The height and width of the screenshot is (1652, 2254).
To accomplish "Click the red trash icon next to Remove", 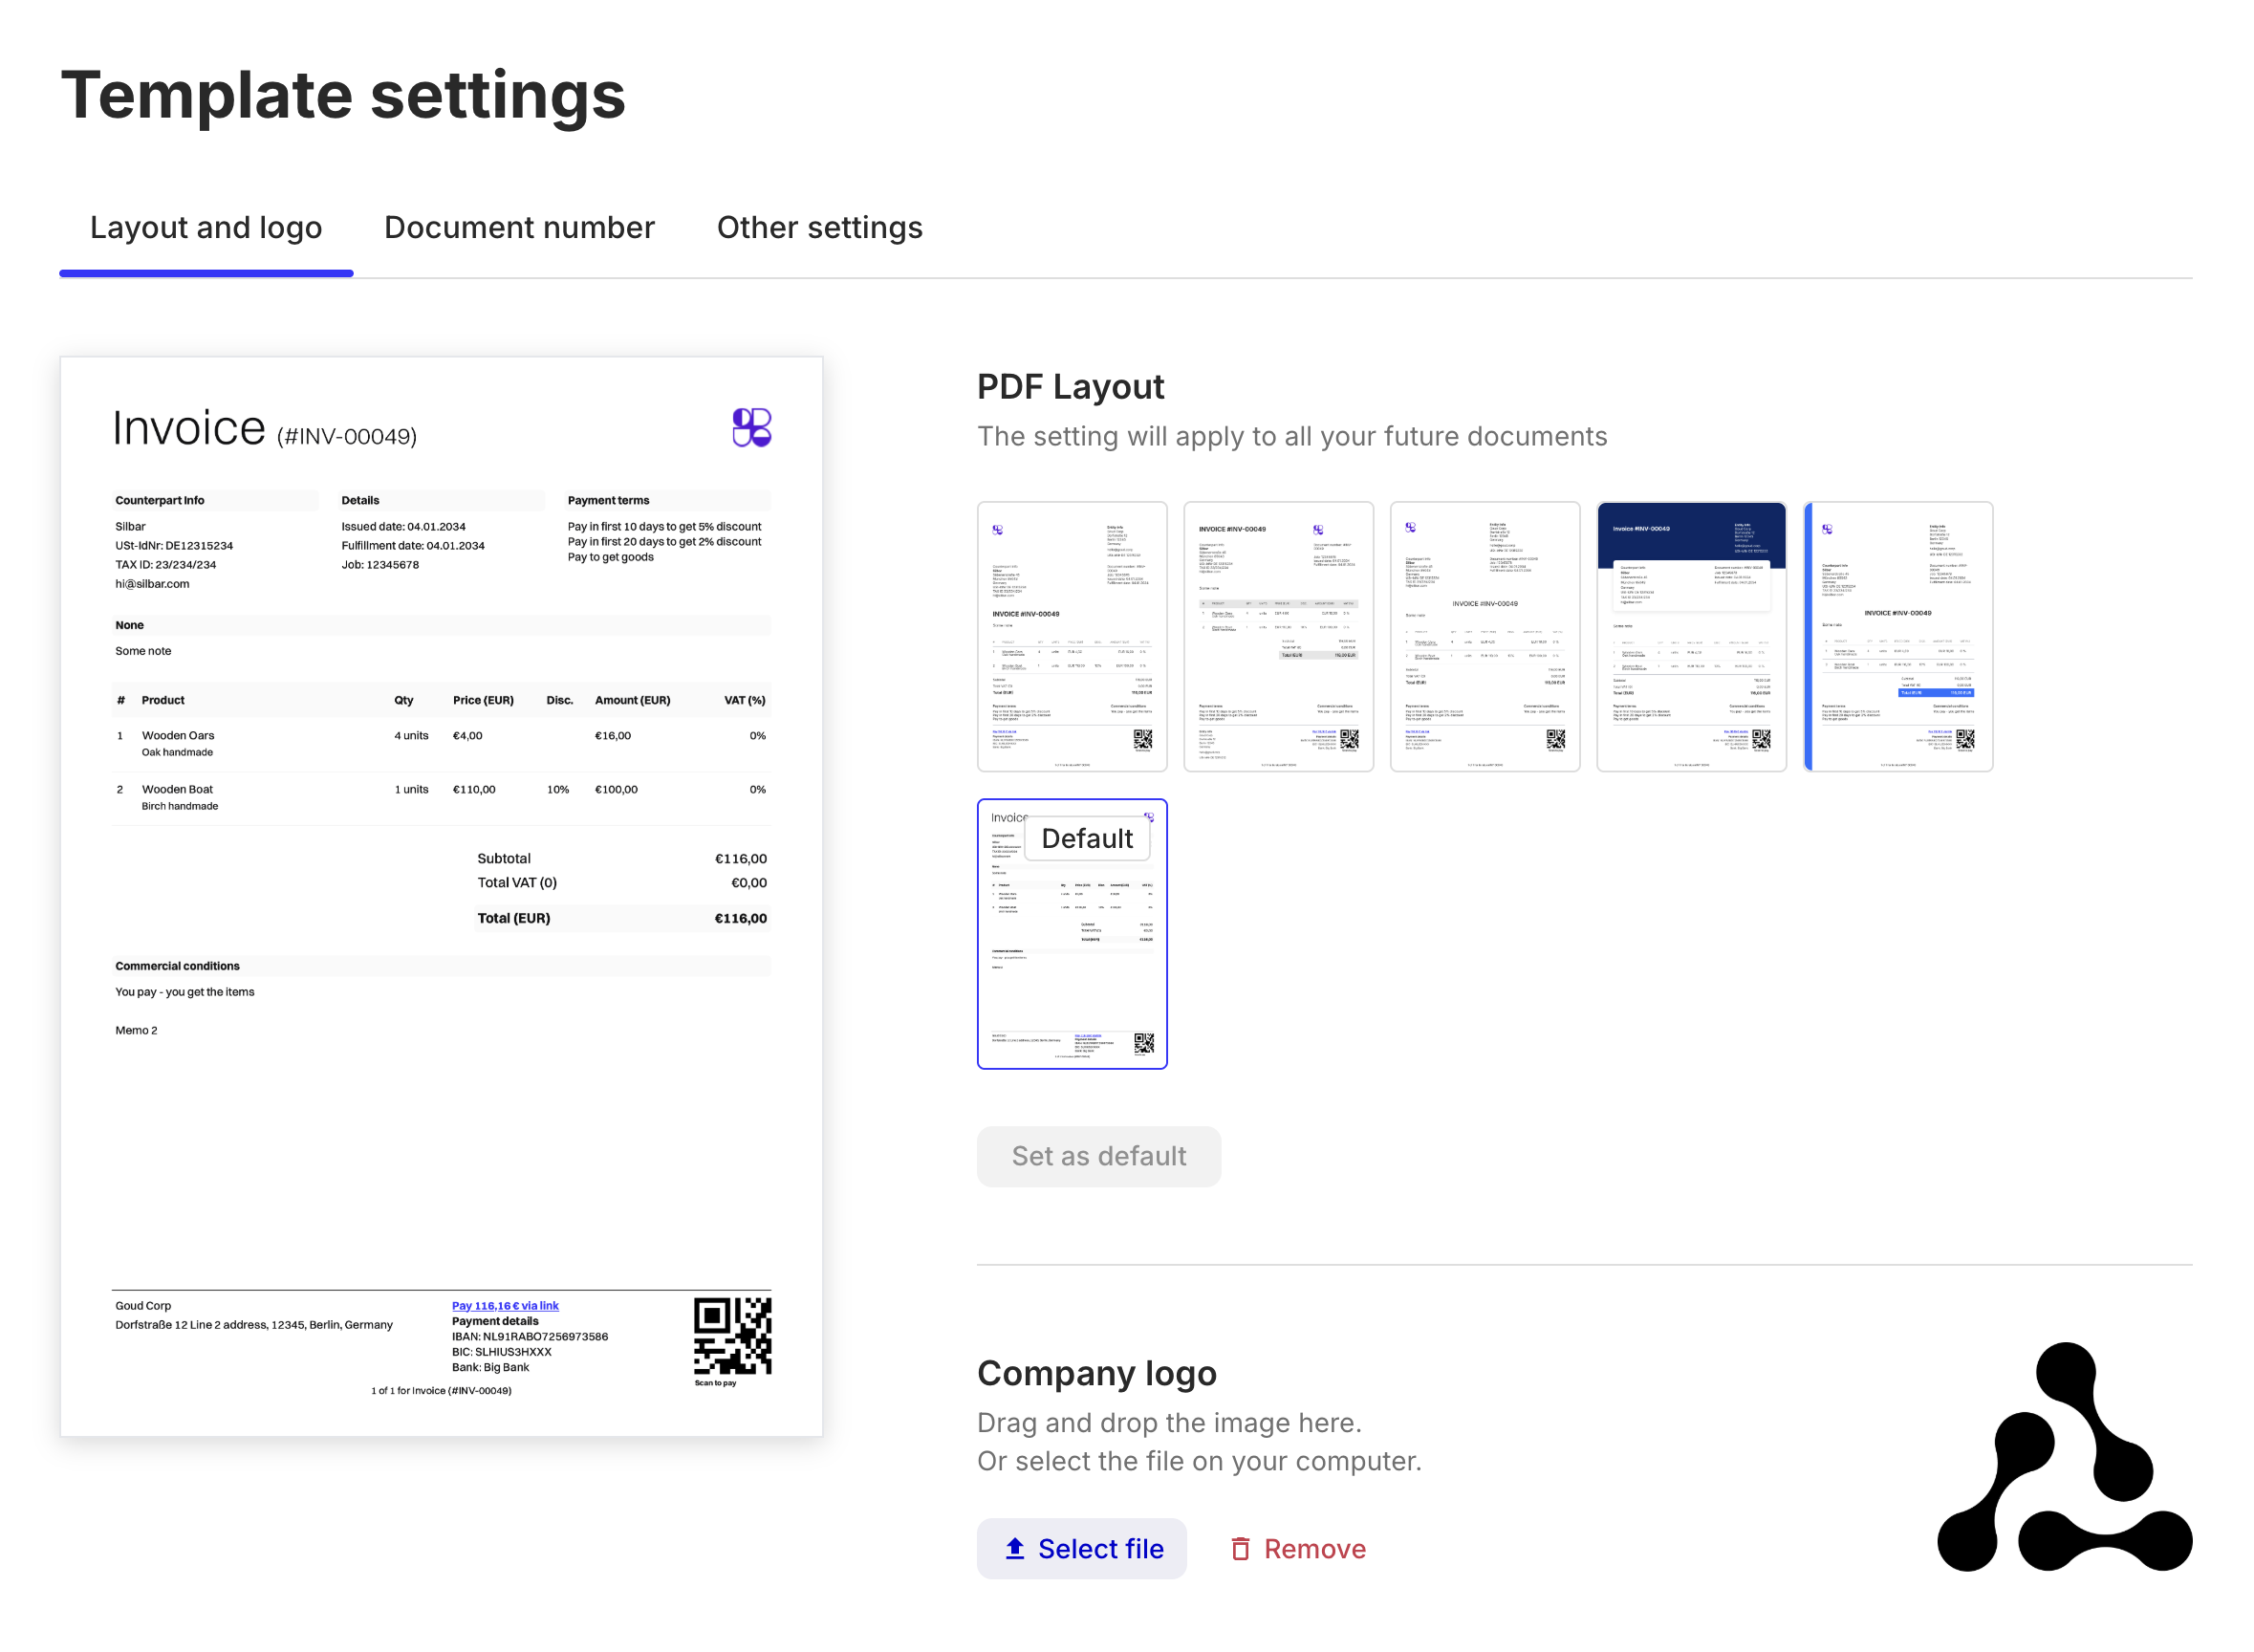I will (x=1240, y=1548).
